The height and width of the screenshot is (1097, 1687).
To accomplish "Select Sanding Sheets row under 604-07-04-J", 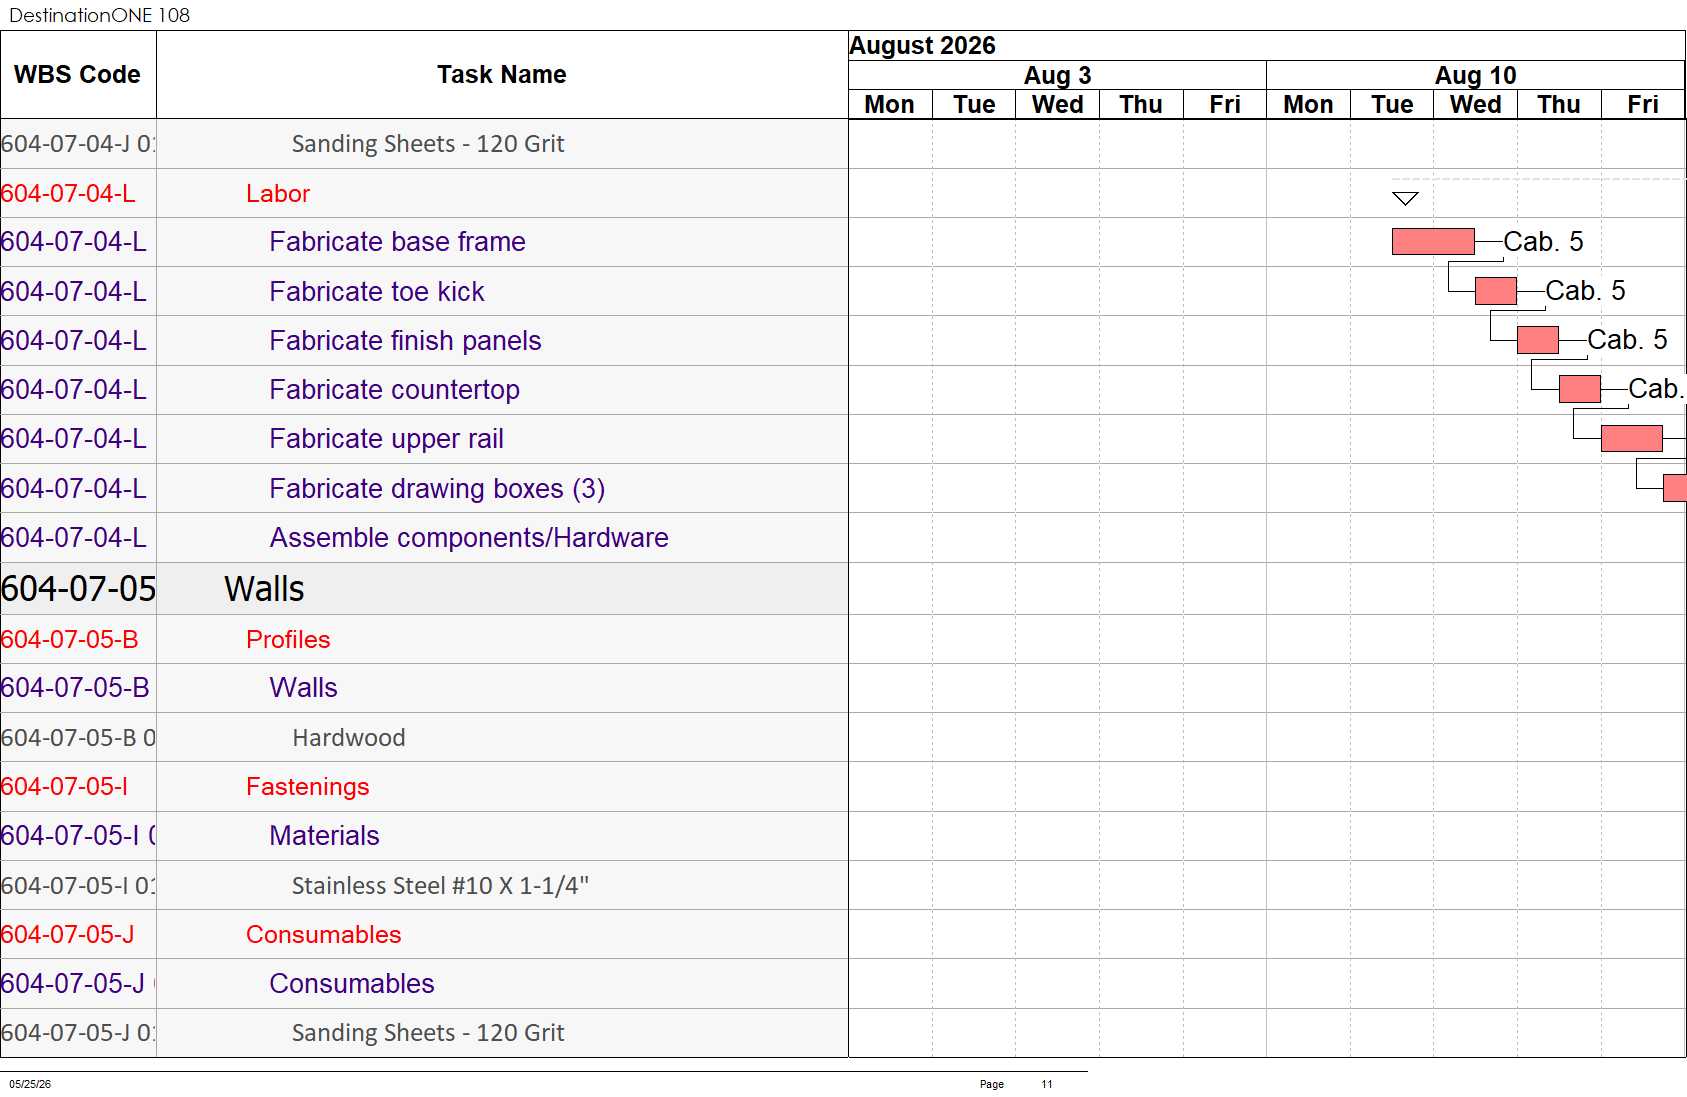I will pyautogui.click(x=424, y=144).
